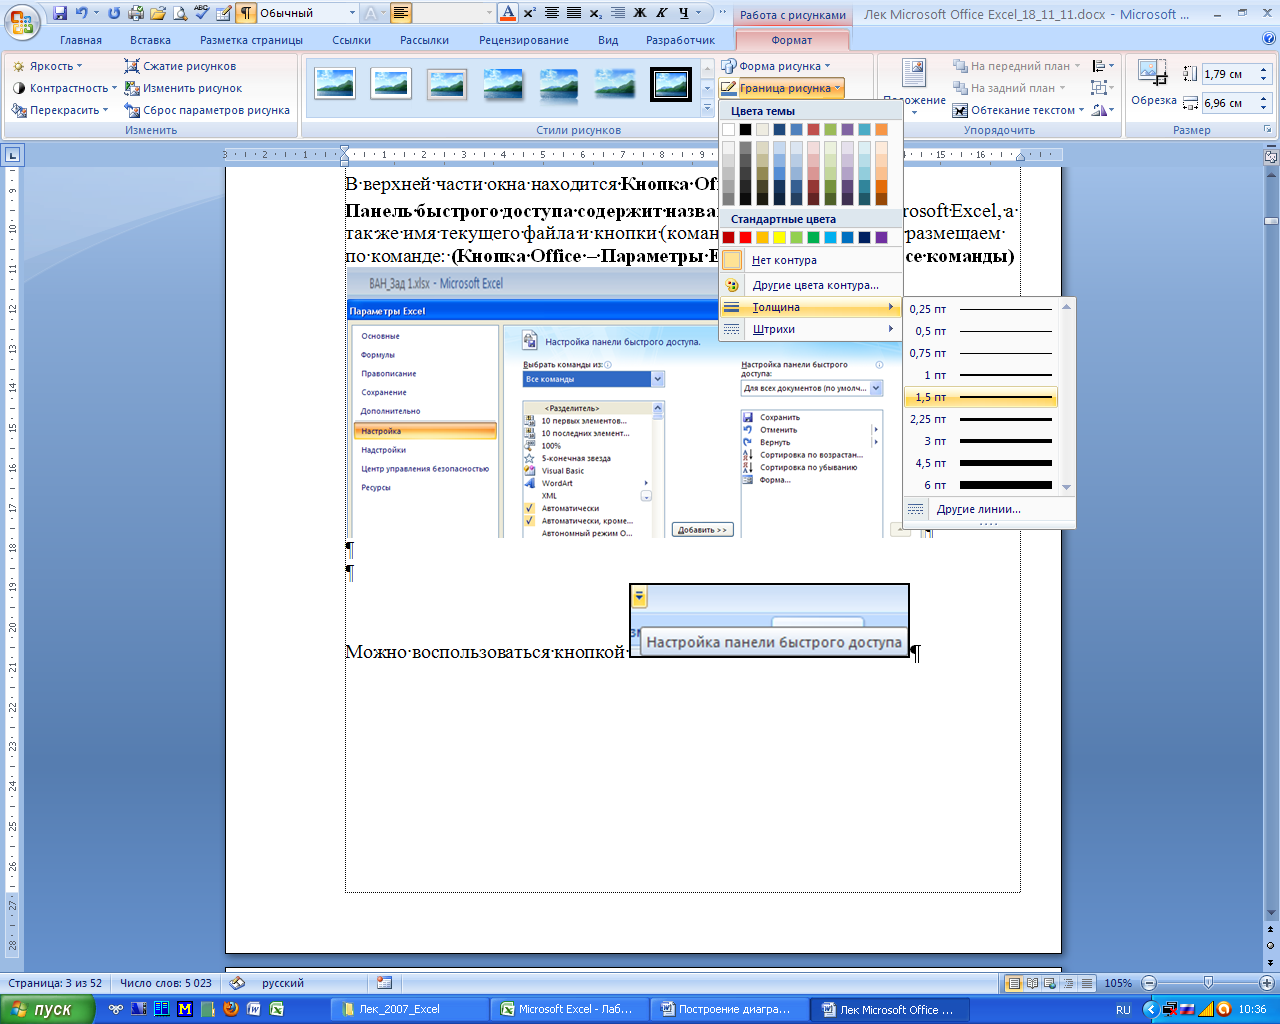Click the font color A icon
The image size is (1280, 1024).
point(507,14)
